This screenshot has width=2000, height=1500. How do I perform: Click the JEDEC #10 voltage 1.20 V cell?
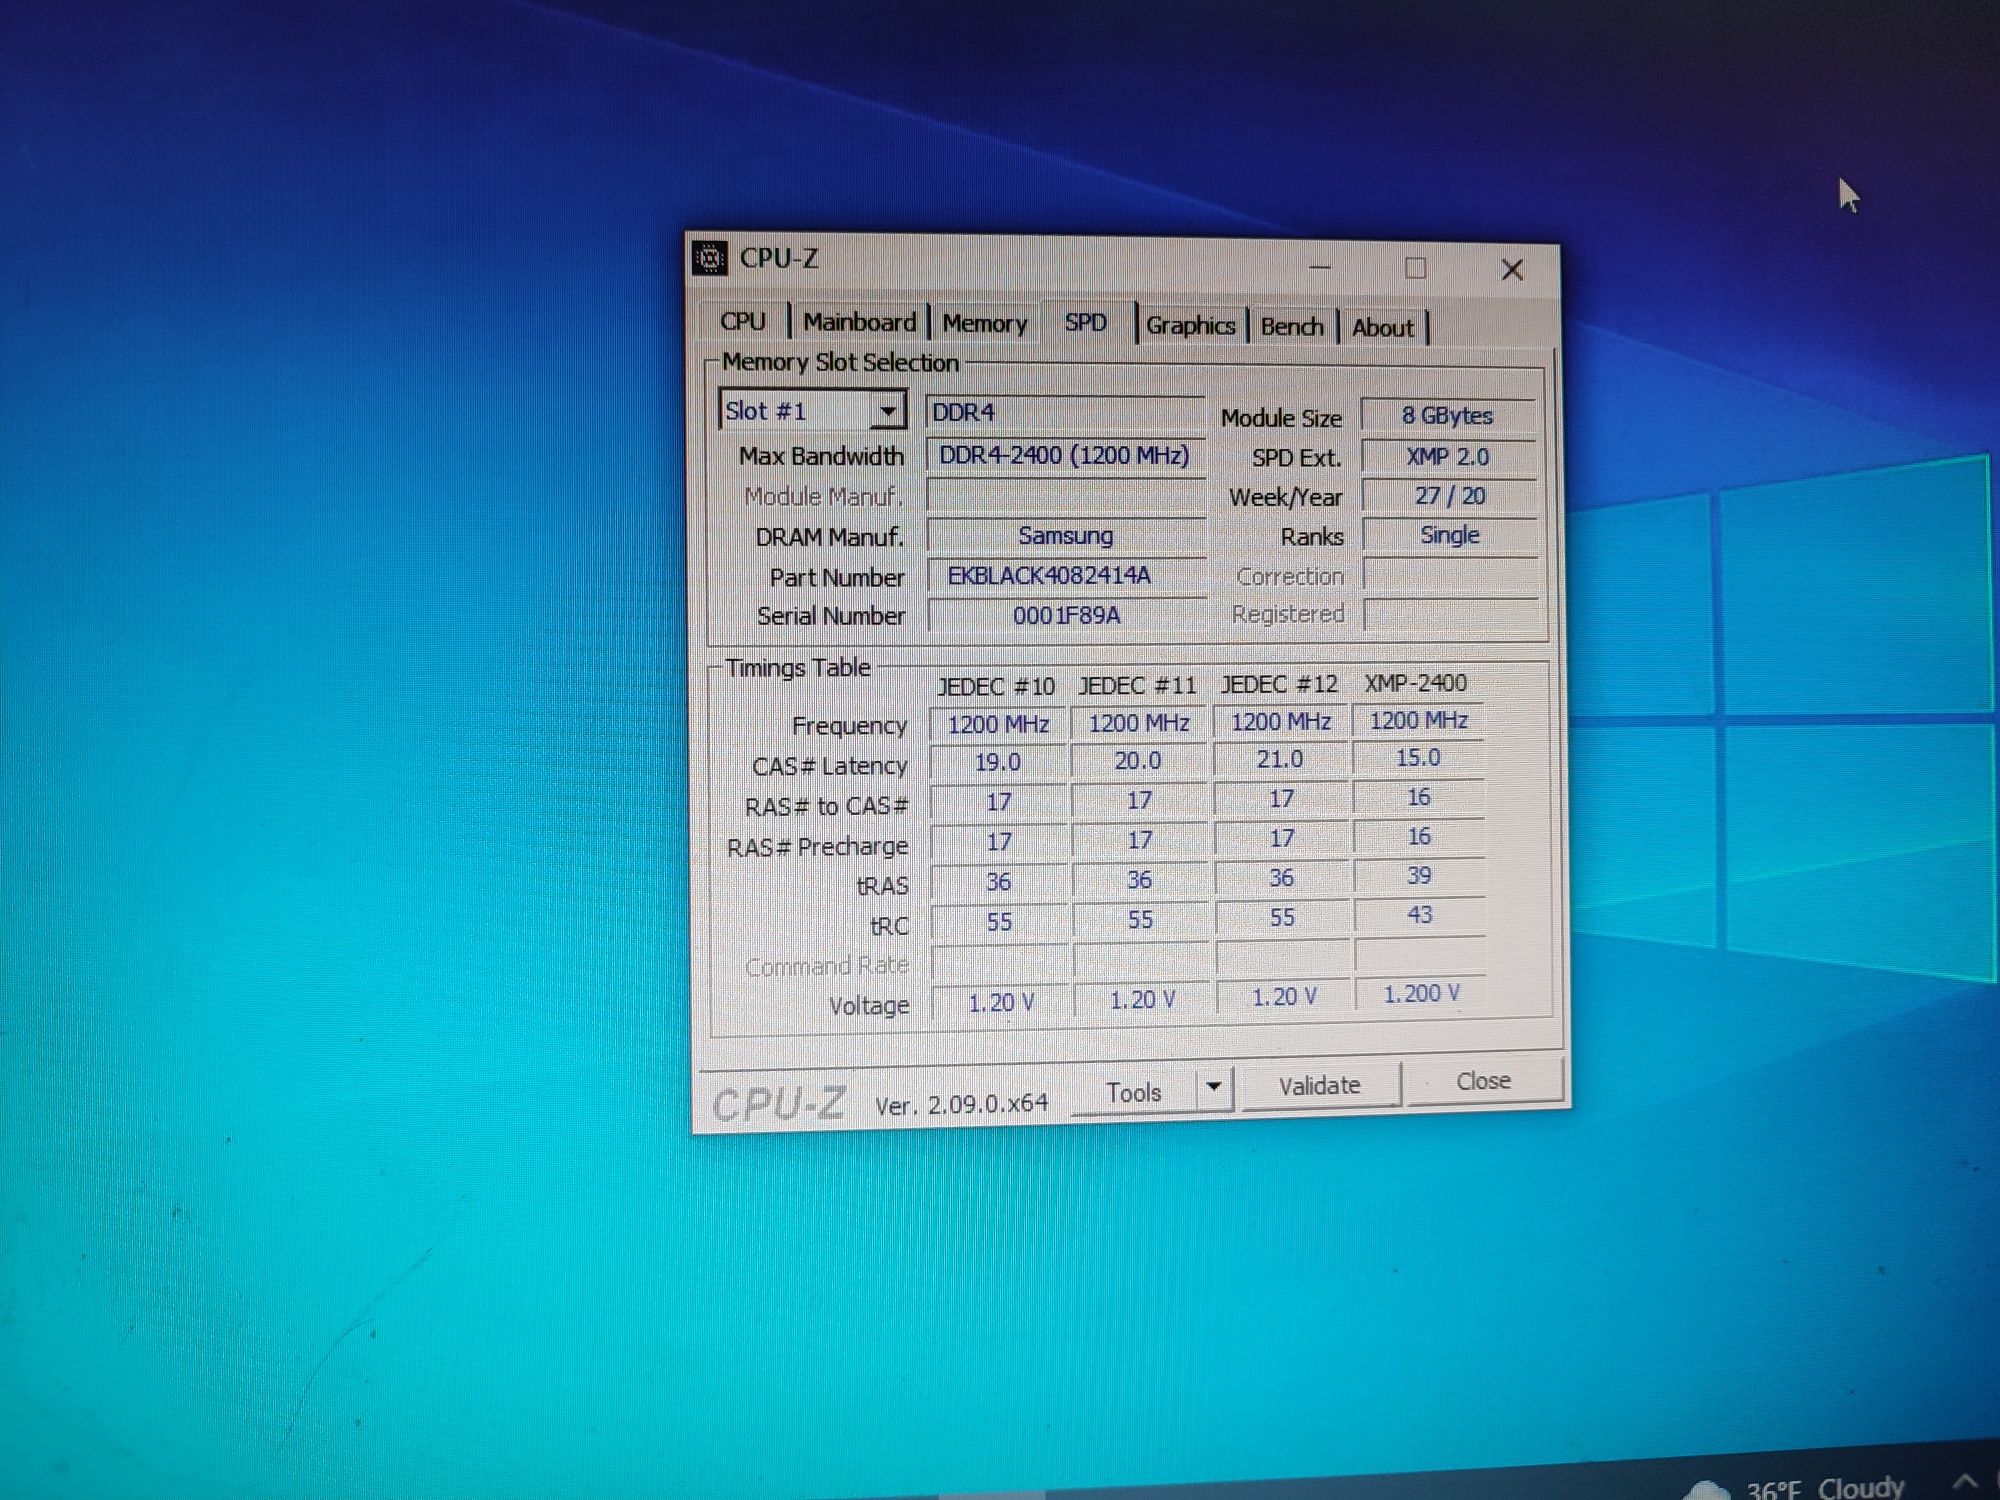(x=1000, y=1002)
